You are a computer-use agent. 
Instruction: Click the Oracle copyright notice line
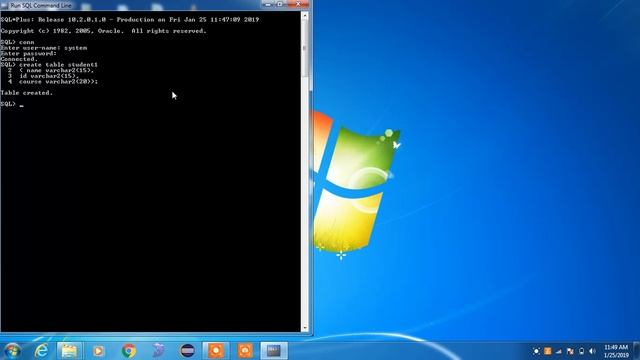point(104,31)
